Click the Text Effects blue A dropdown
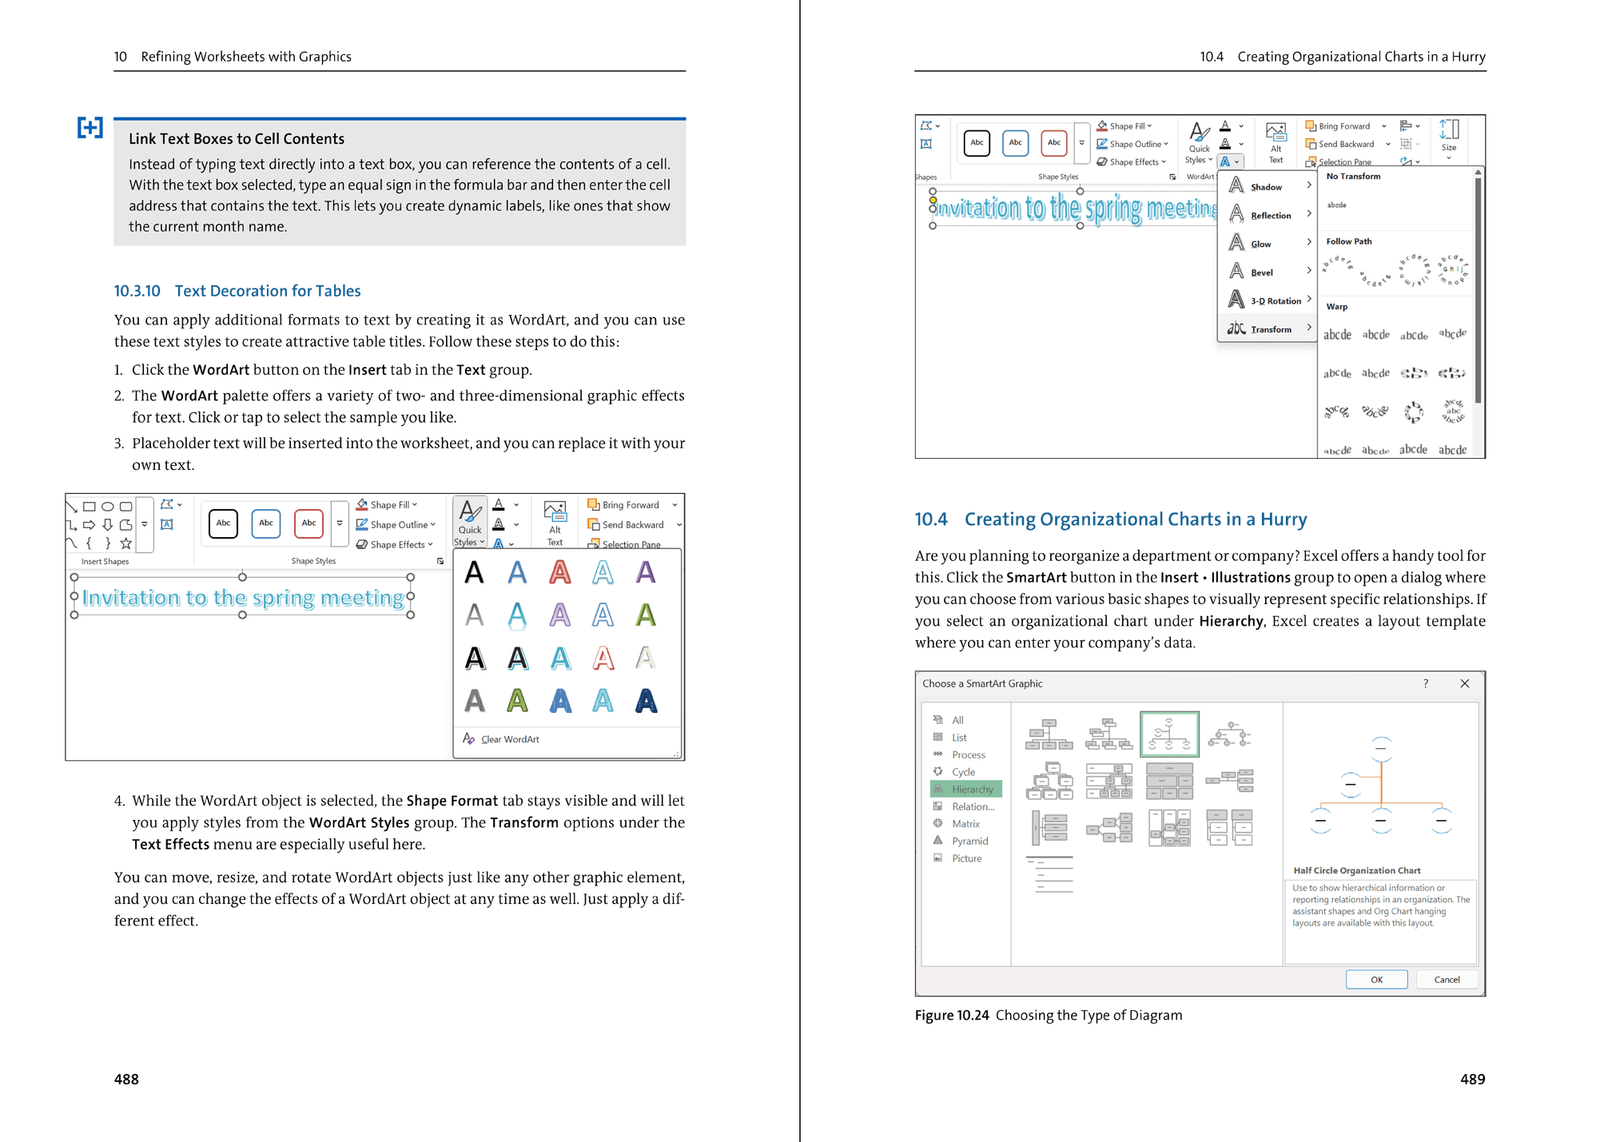 click(1230, 161)
